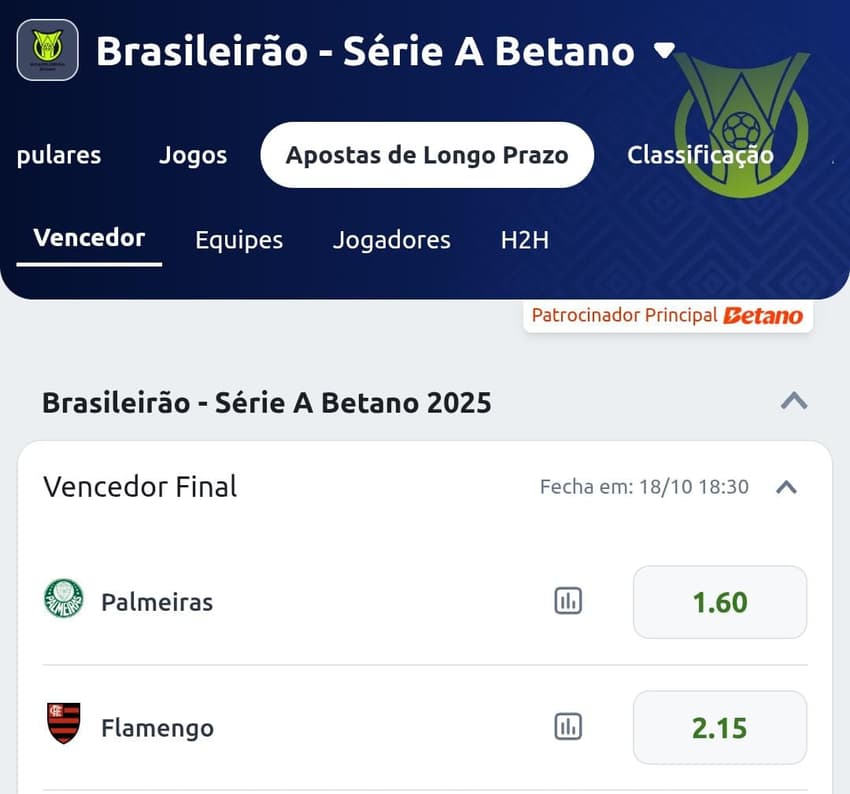
Task: Collapse the Brasileirão Série A Betano 2025 section
Action: pyautogui.click(x=793, y=401)
